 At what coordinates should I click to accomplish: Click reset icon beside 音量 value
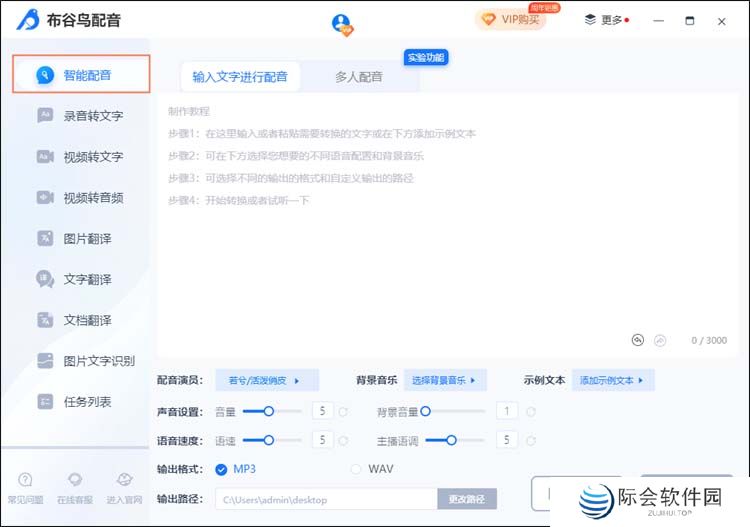(x=343, y=411)
